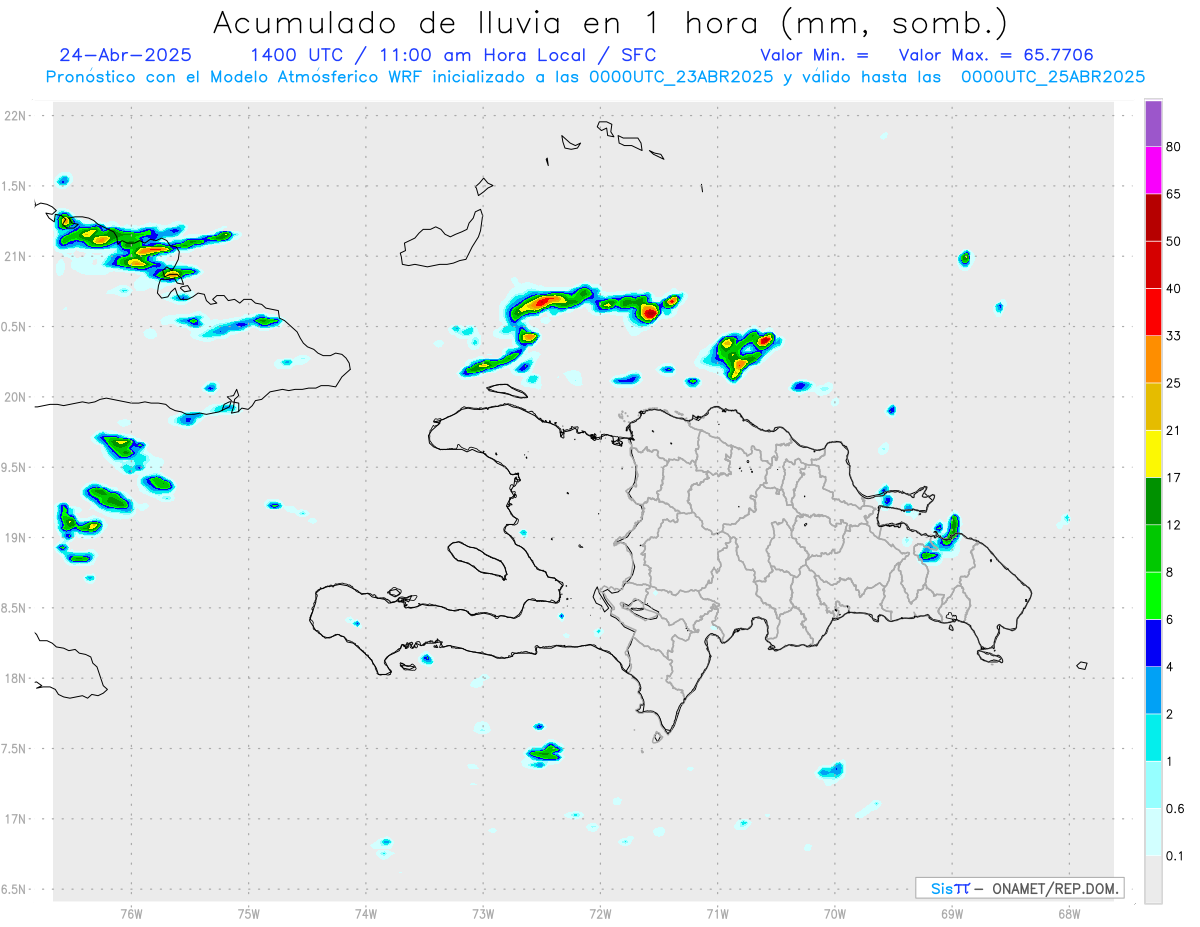Select the magenta swatch between 65 and 80
This screenshot has height=927, width=1200.
(x=1153, y=170)
